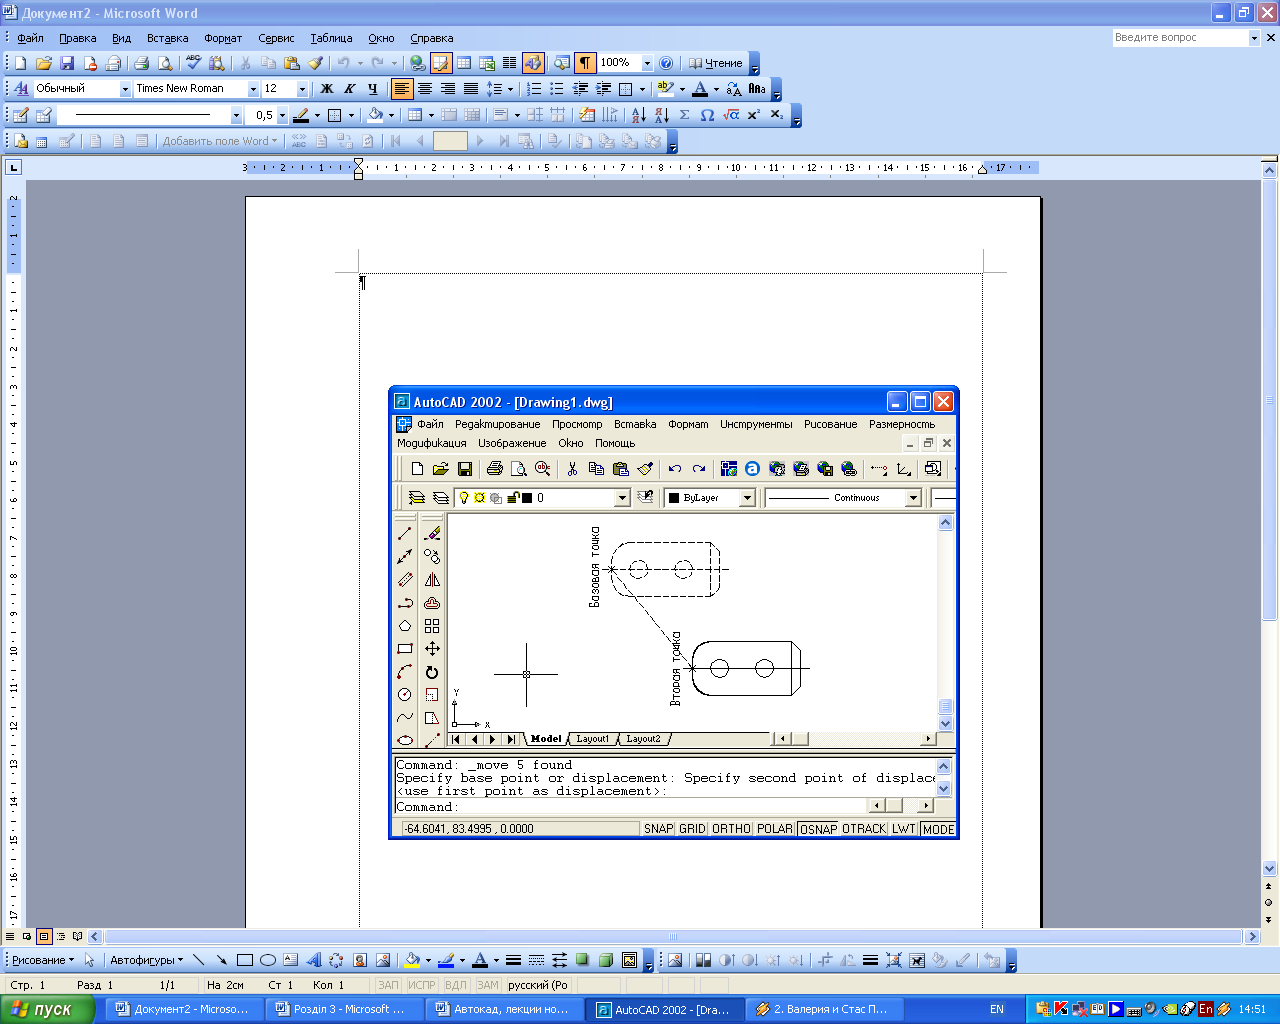Insert WordArt from drawing toolbar
Image resolution: width=1280 pixels, height=1024 pixels.
[313, 960]
